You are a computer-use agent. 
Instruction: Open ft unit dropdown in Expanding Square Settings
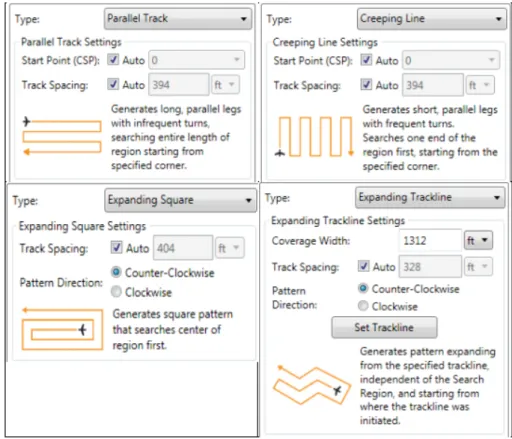click(x=230, y=248)
